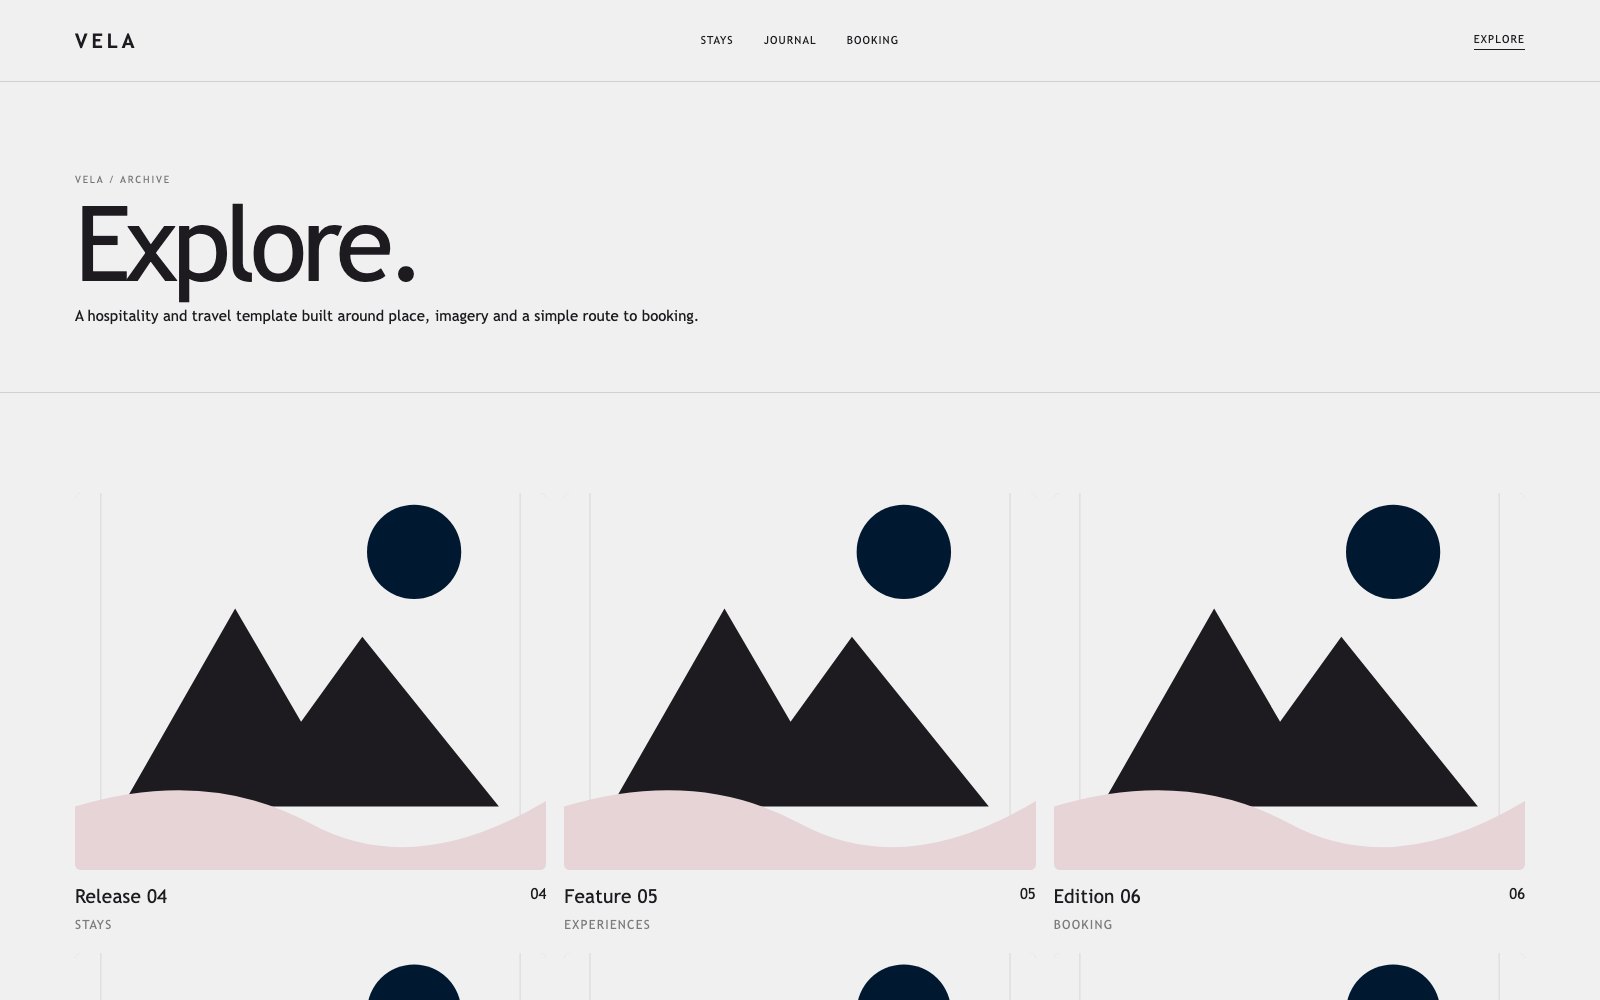The image size is (1600, 1000).
Task: Click the 05 index number
Action: click(1027, 894)
